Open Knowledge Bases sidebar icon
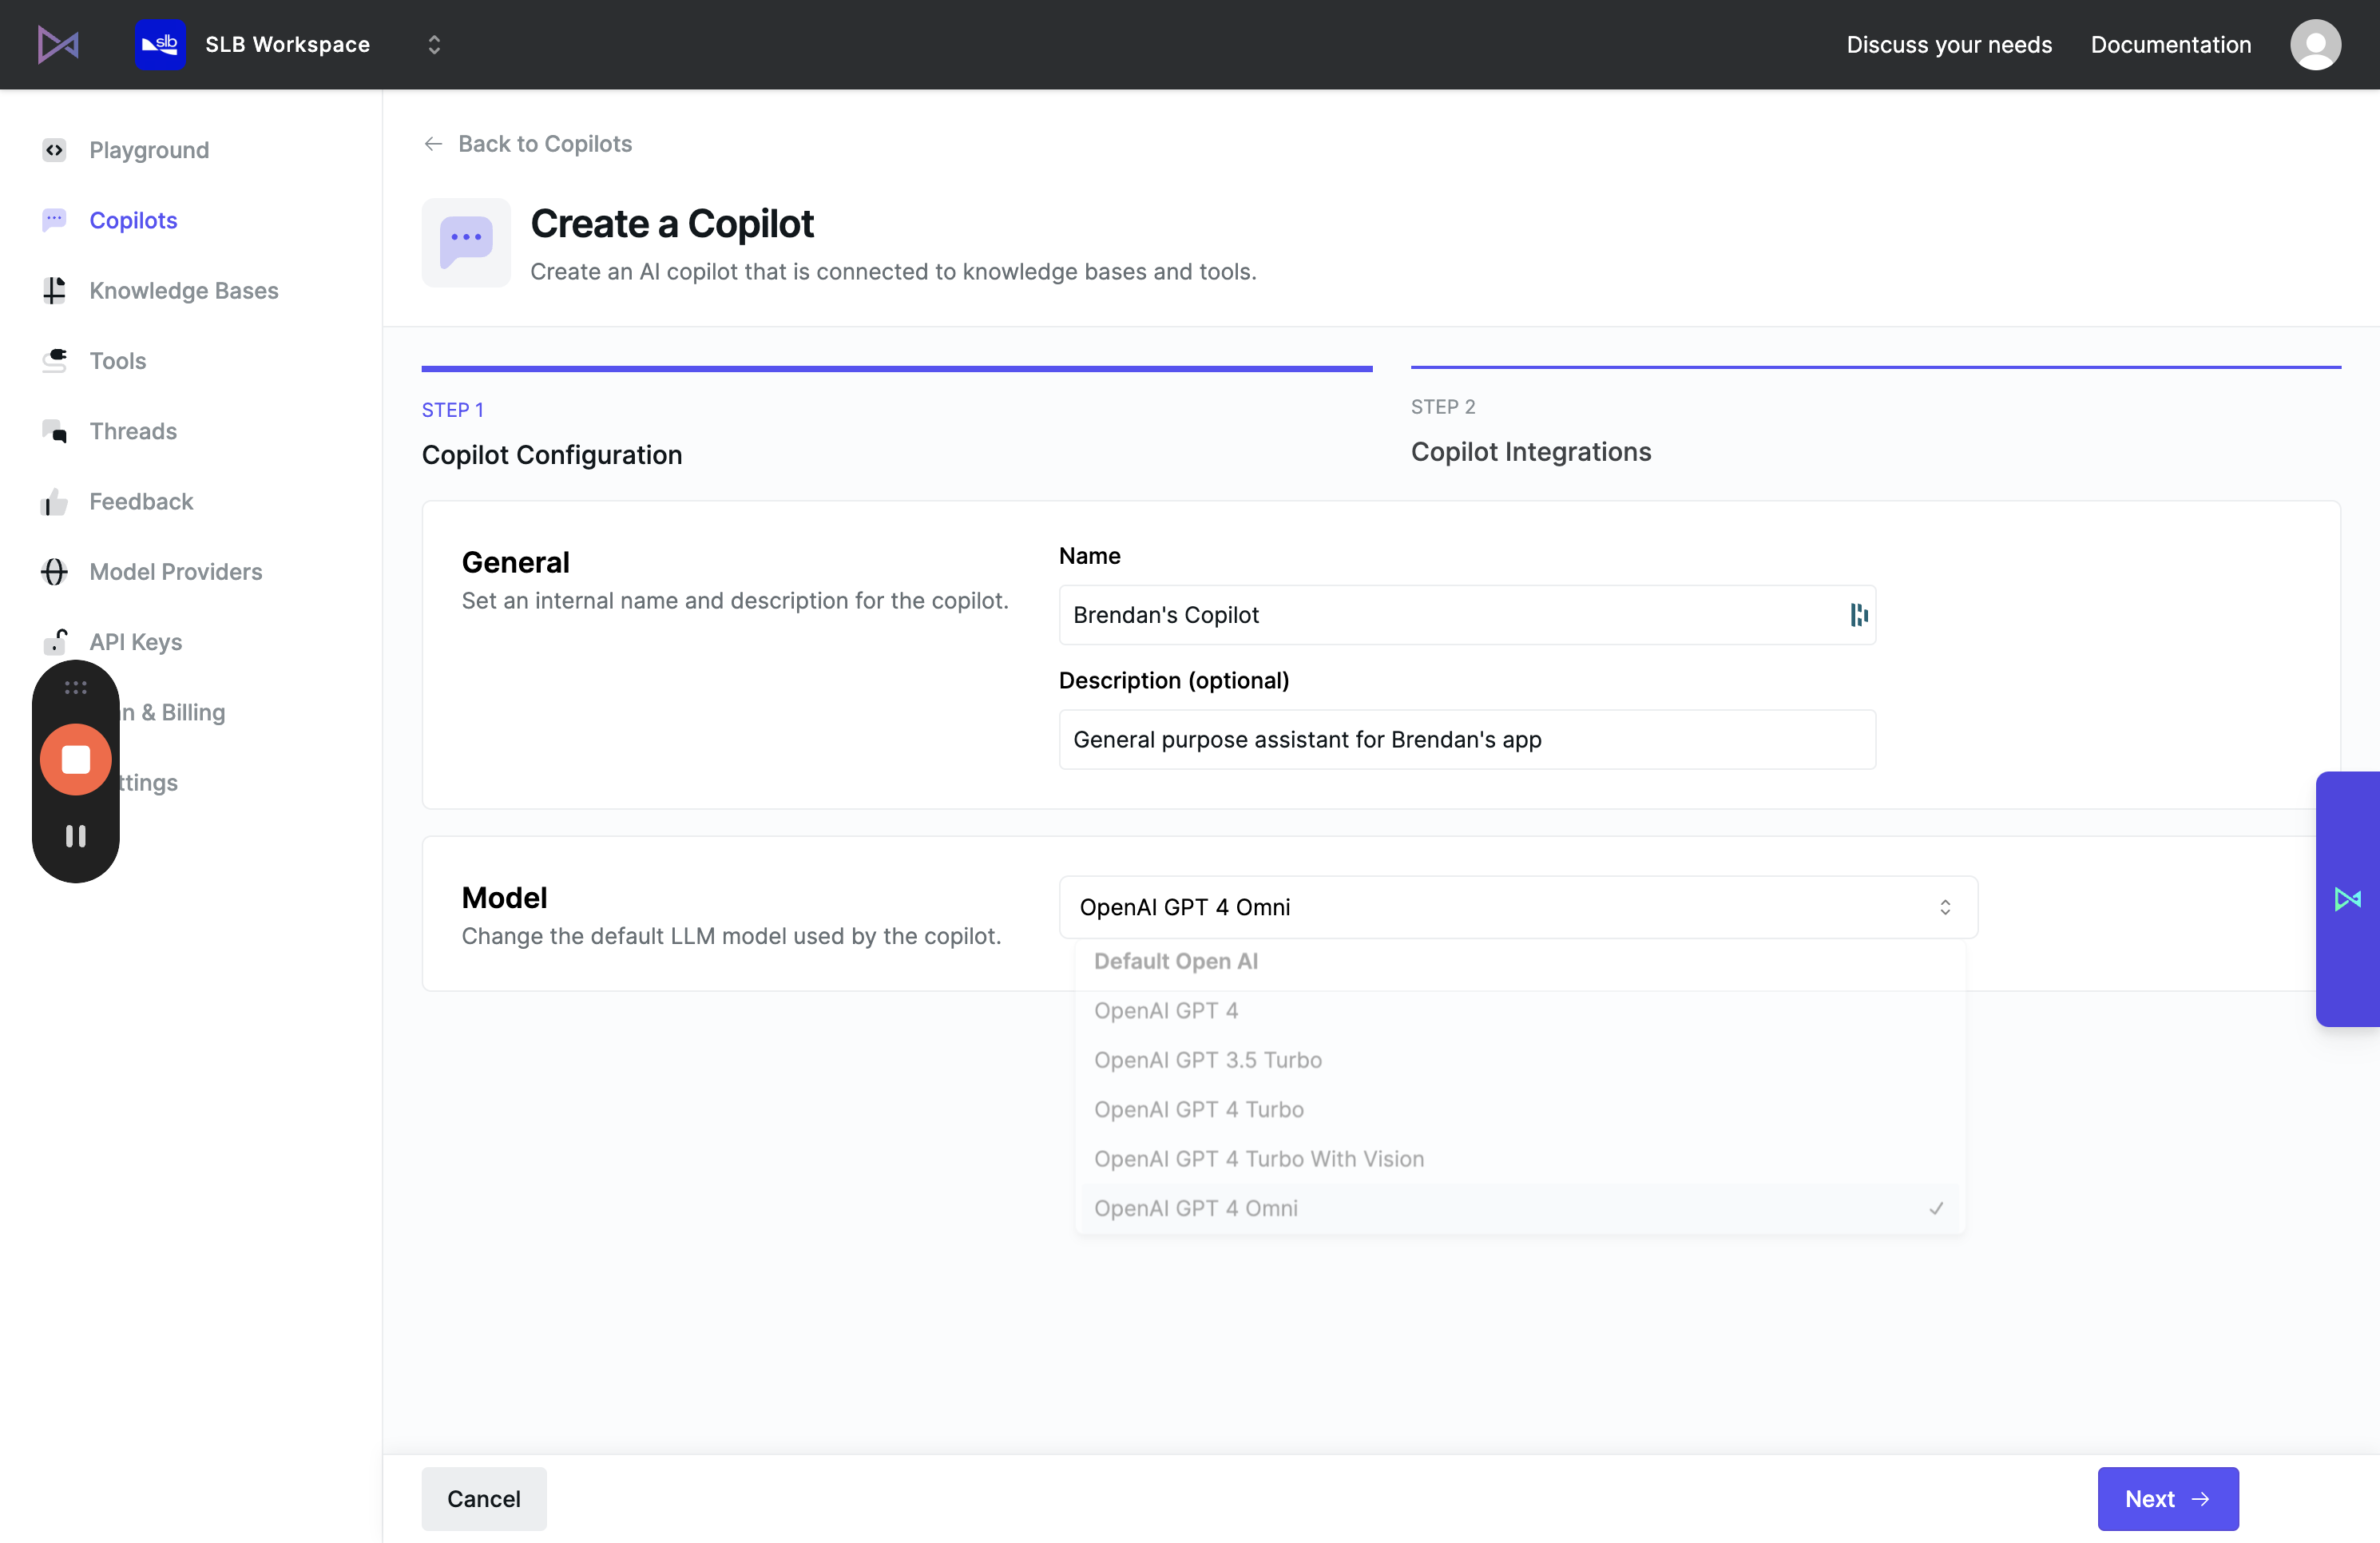This screenshot has width=2380, height=1543. point(54,290)
